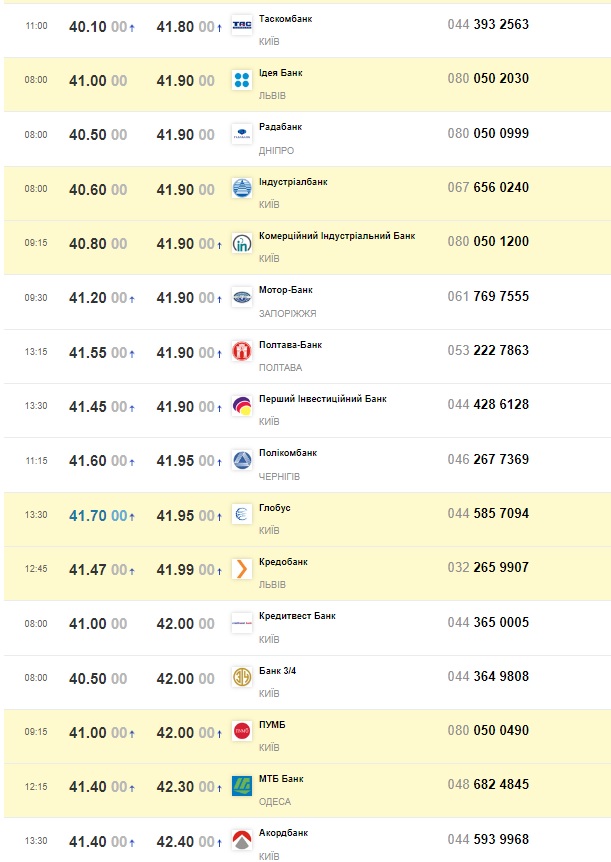Open the Кредитвест Банк link
This screenshot has width=611, height=862.
coord(297,616)
